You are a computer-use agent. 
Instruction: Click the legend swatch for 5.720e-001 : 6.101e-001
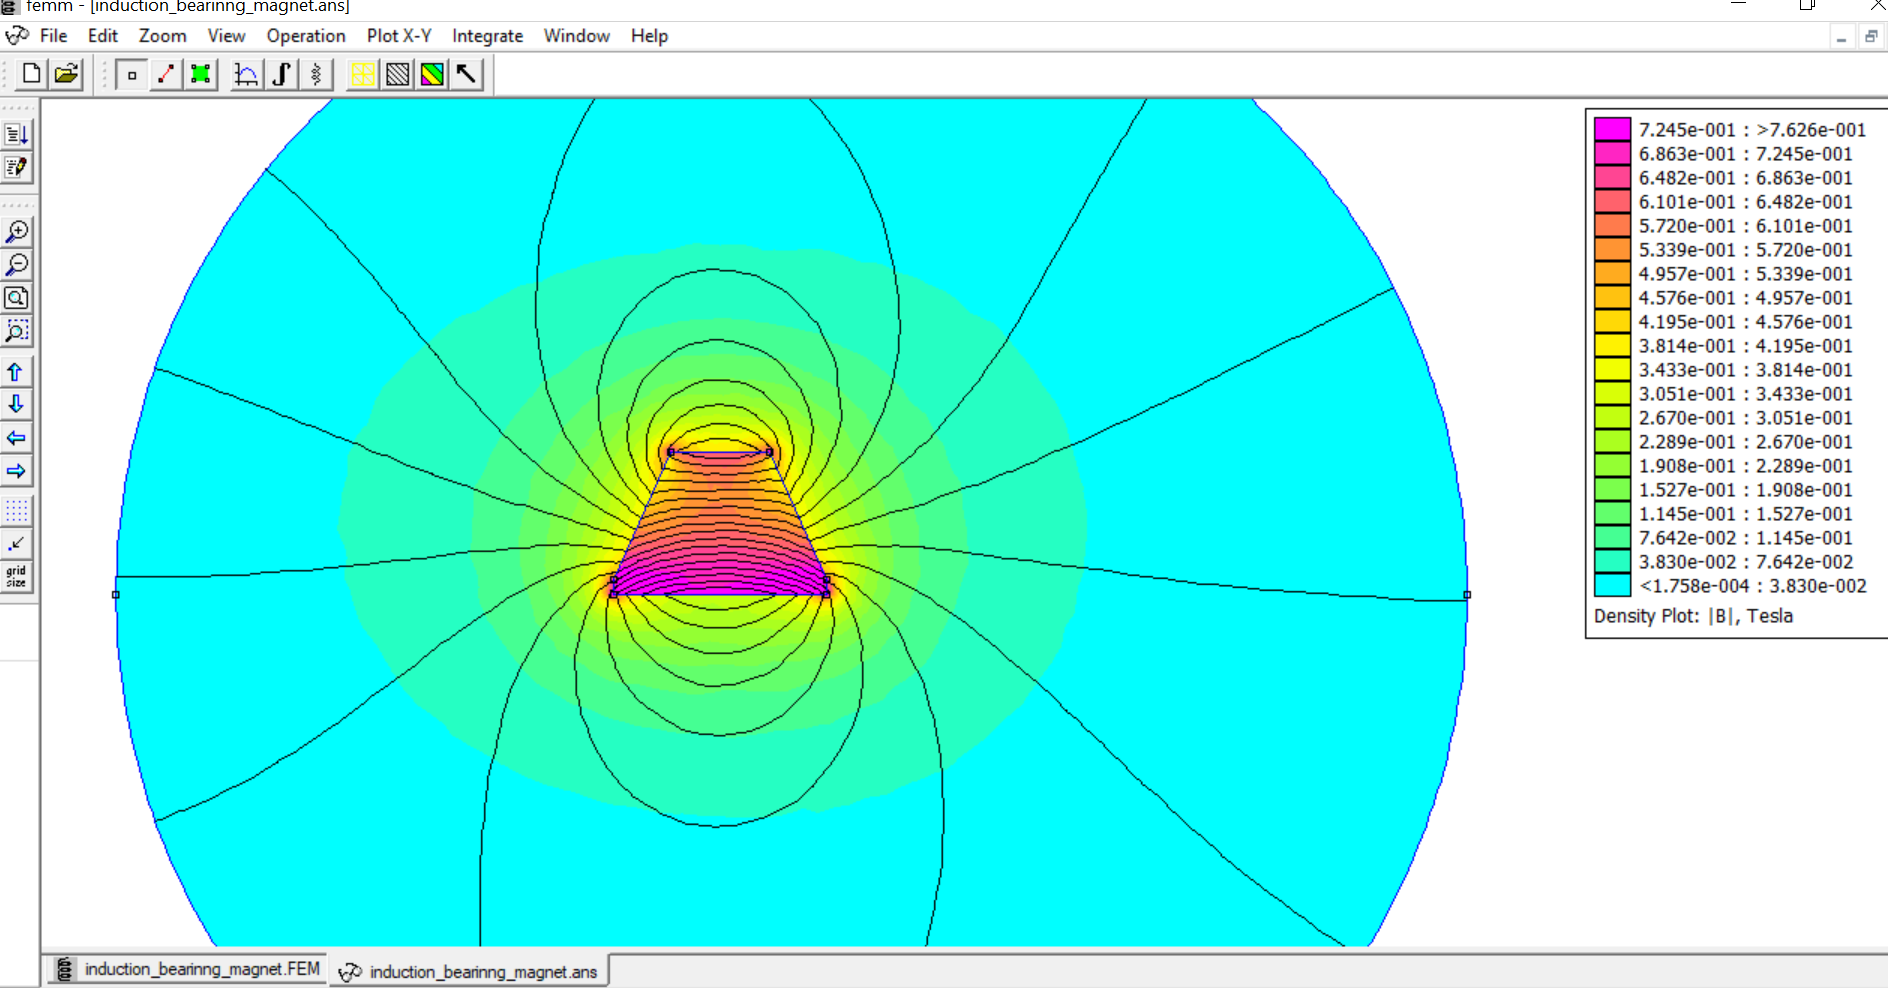(1612, 226)
